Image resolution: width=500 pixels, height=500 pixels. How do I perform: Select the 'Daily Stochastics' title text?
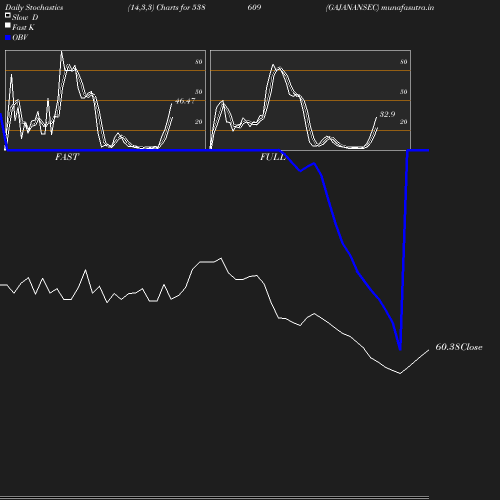pos(34,7)
